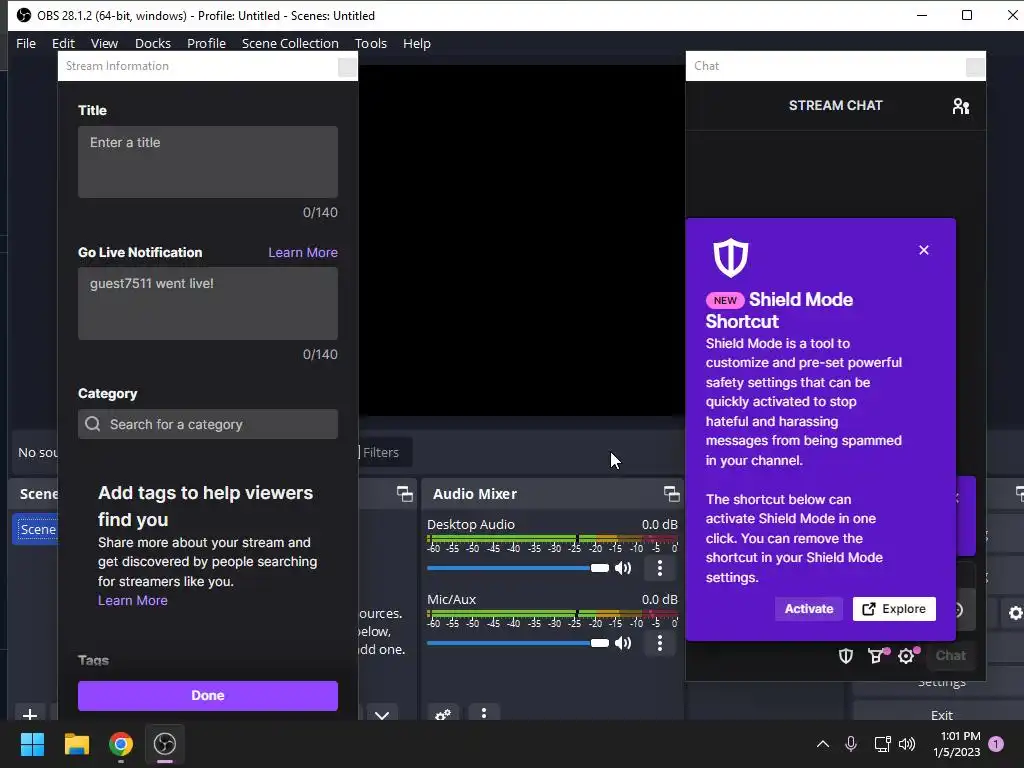
Task: Click the purple Done button
Action: (208, 696)
